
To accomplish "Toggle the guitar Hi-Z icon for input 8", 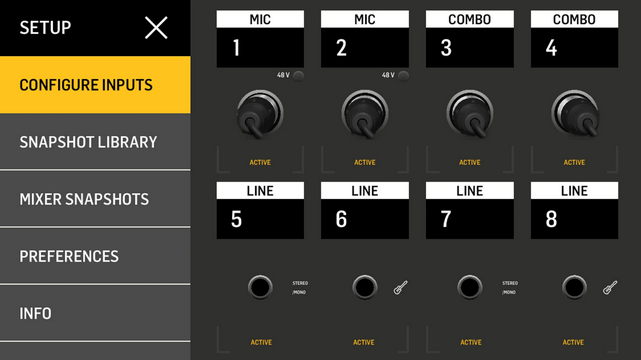I will [x=610, y=287].
